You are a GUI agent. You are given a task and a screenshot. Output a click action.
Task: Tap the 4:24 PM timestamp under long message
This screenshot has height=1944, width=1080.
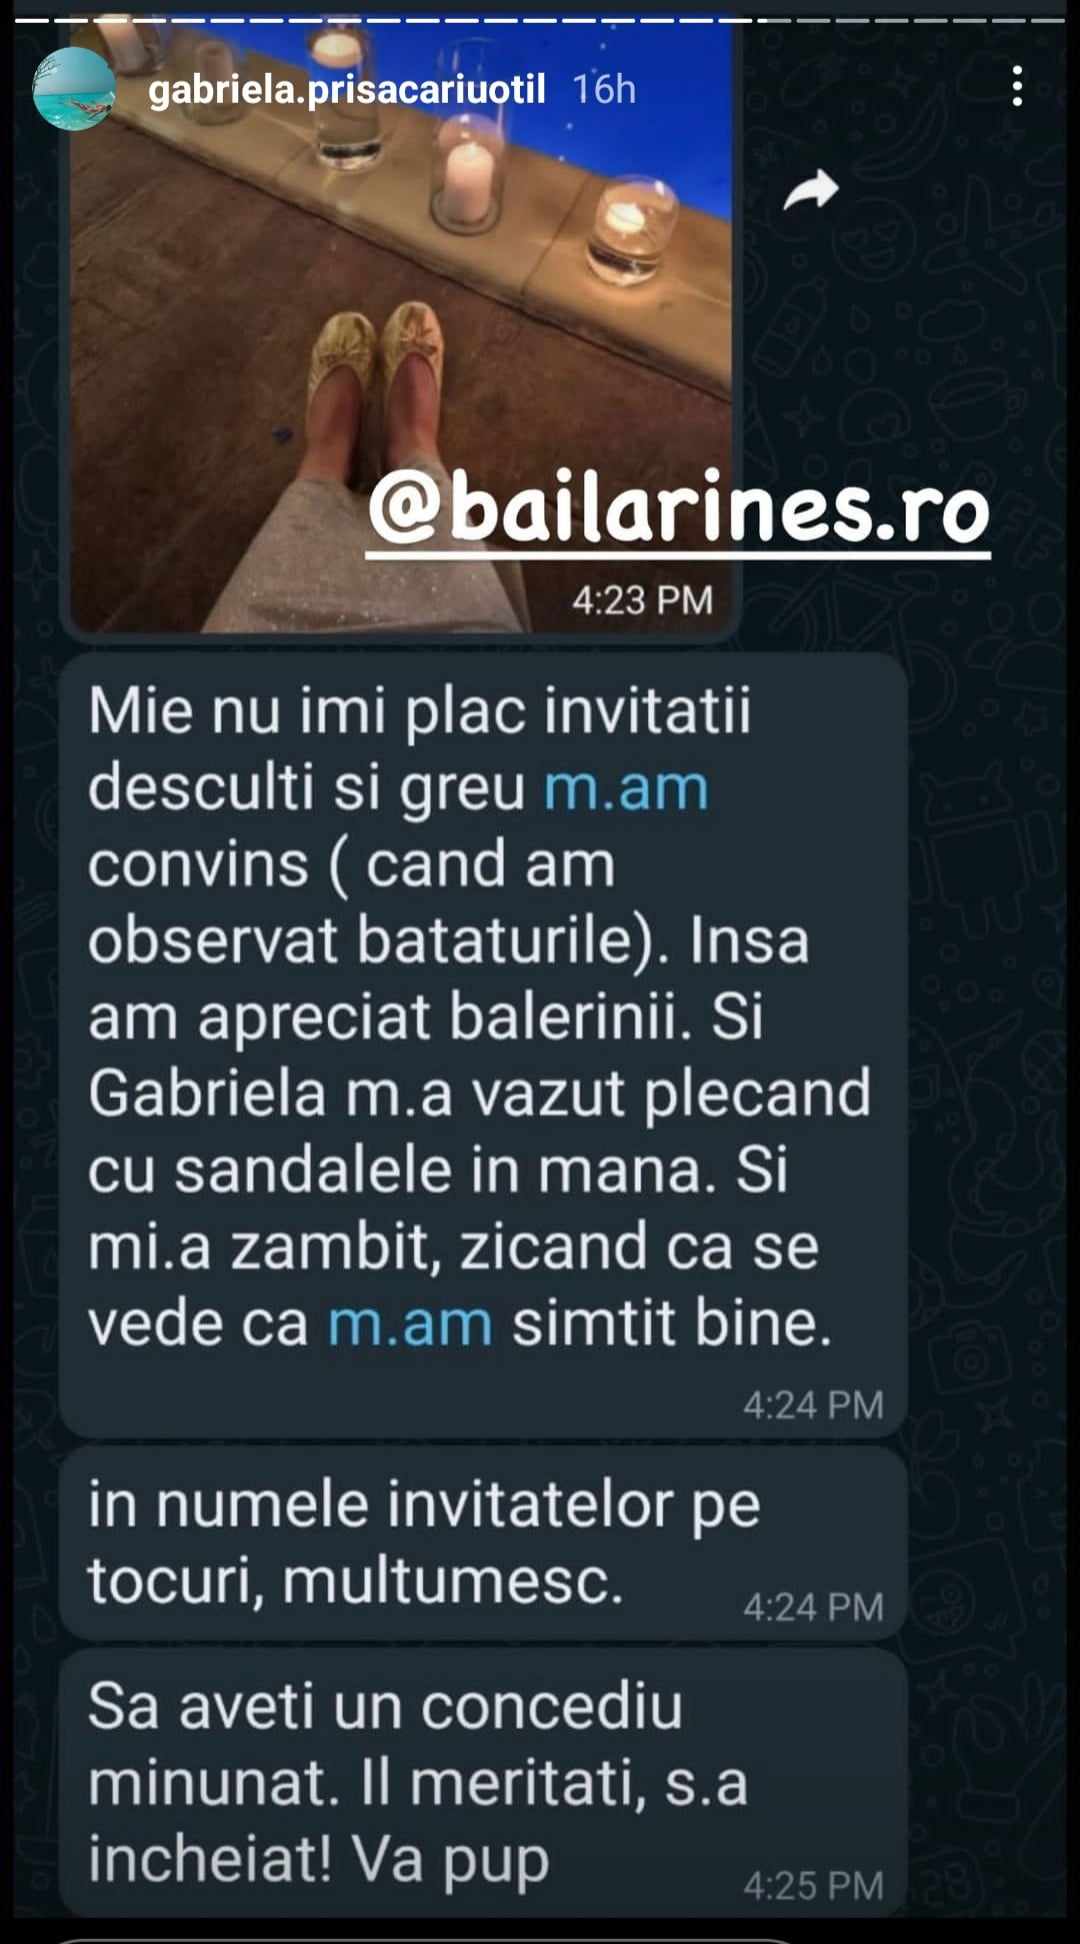click(813, 1405)
